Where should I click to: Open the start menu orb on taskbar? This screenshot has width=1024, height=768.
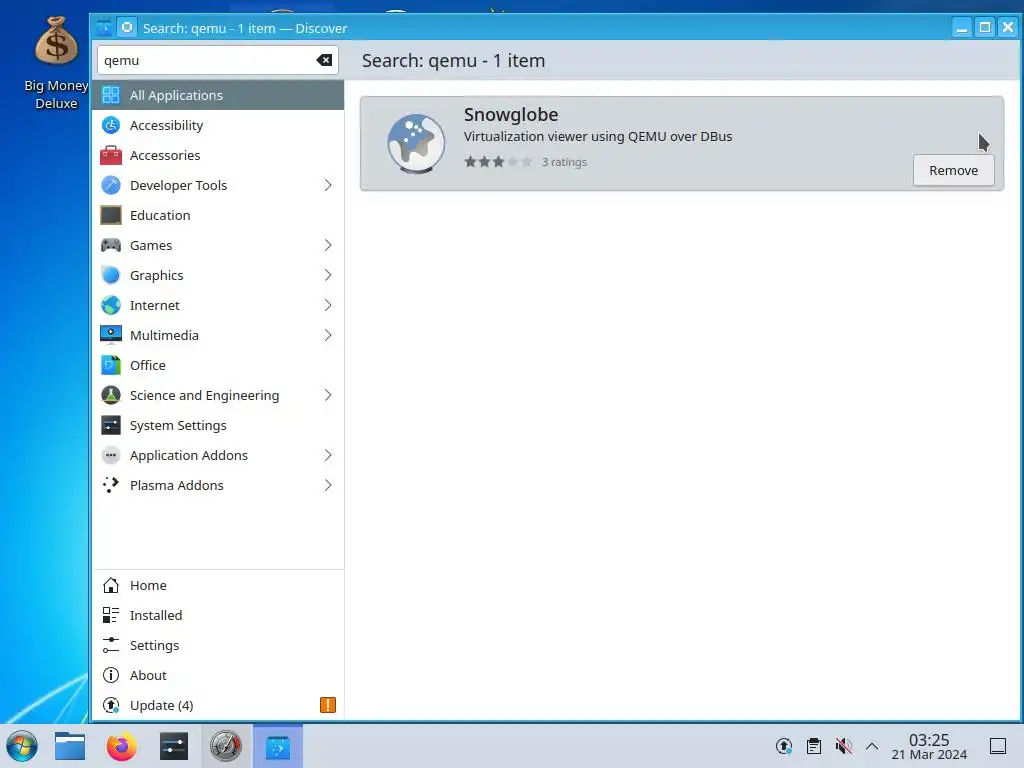tap(22, 746)
